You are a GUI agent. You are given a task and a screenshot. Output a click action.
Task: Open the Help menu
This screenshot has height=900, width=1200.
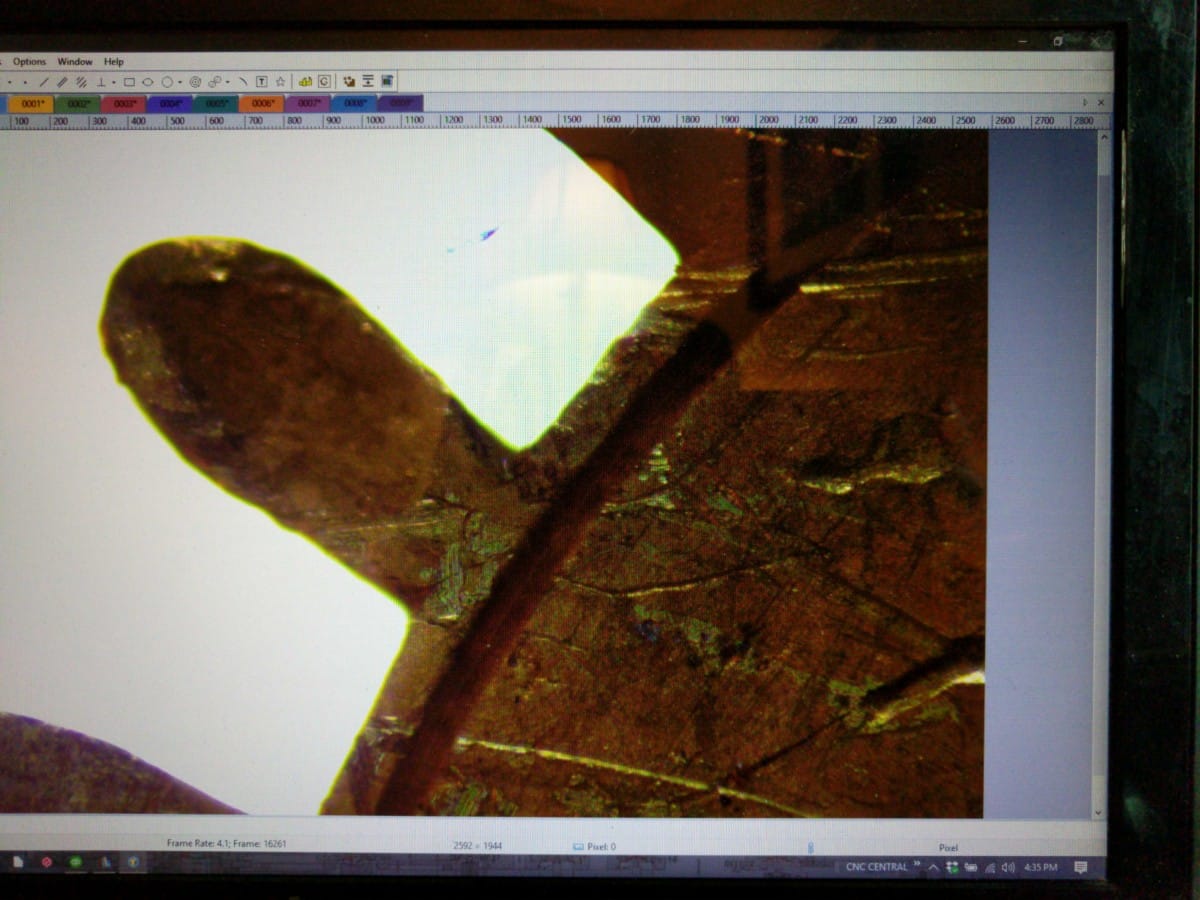point(114,62)
